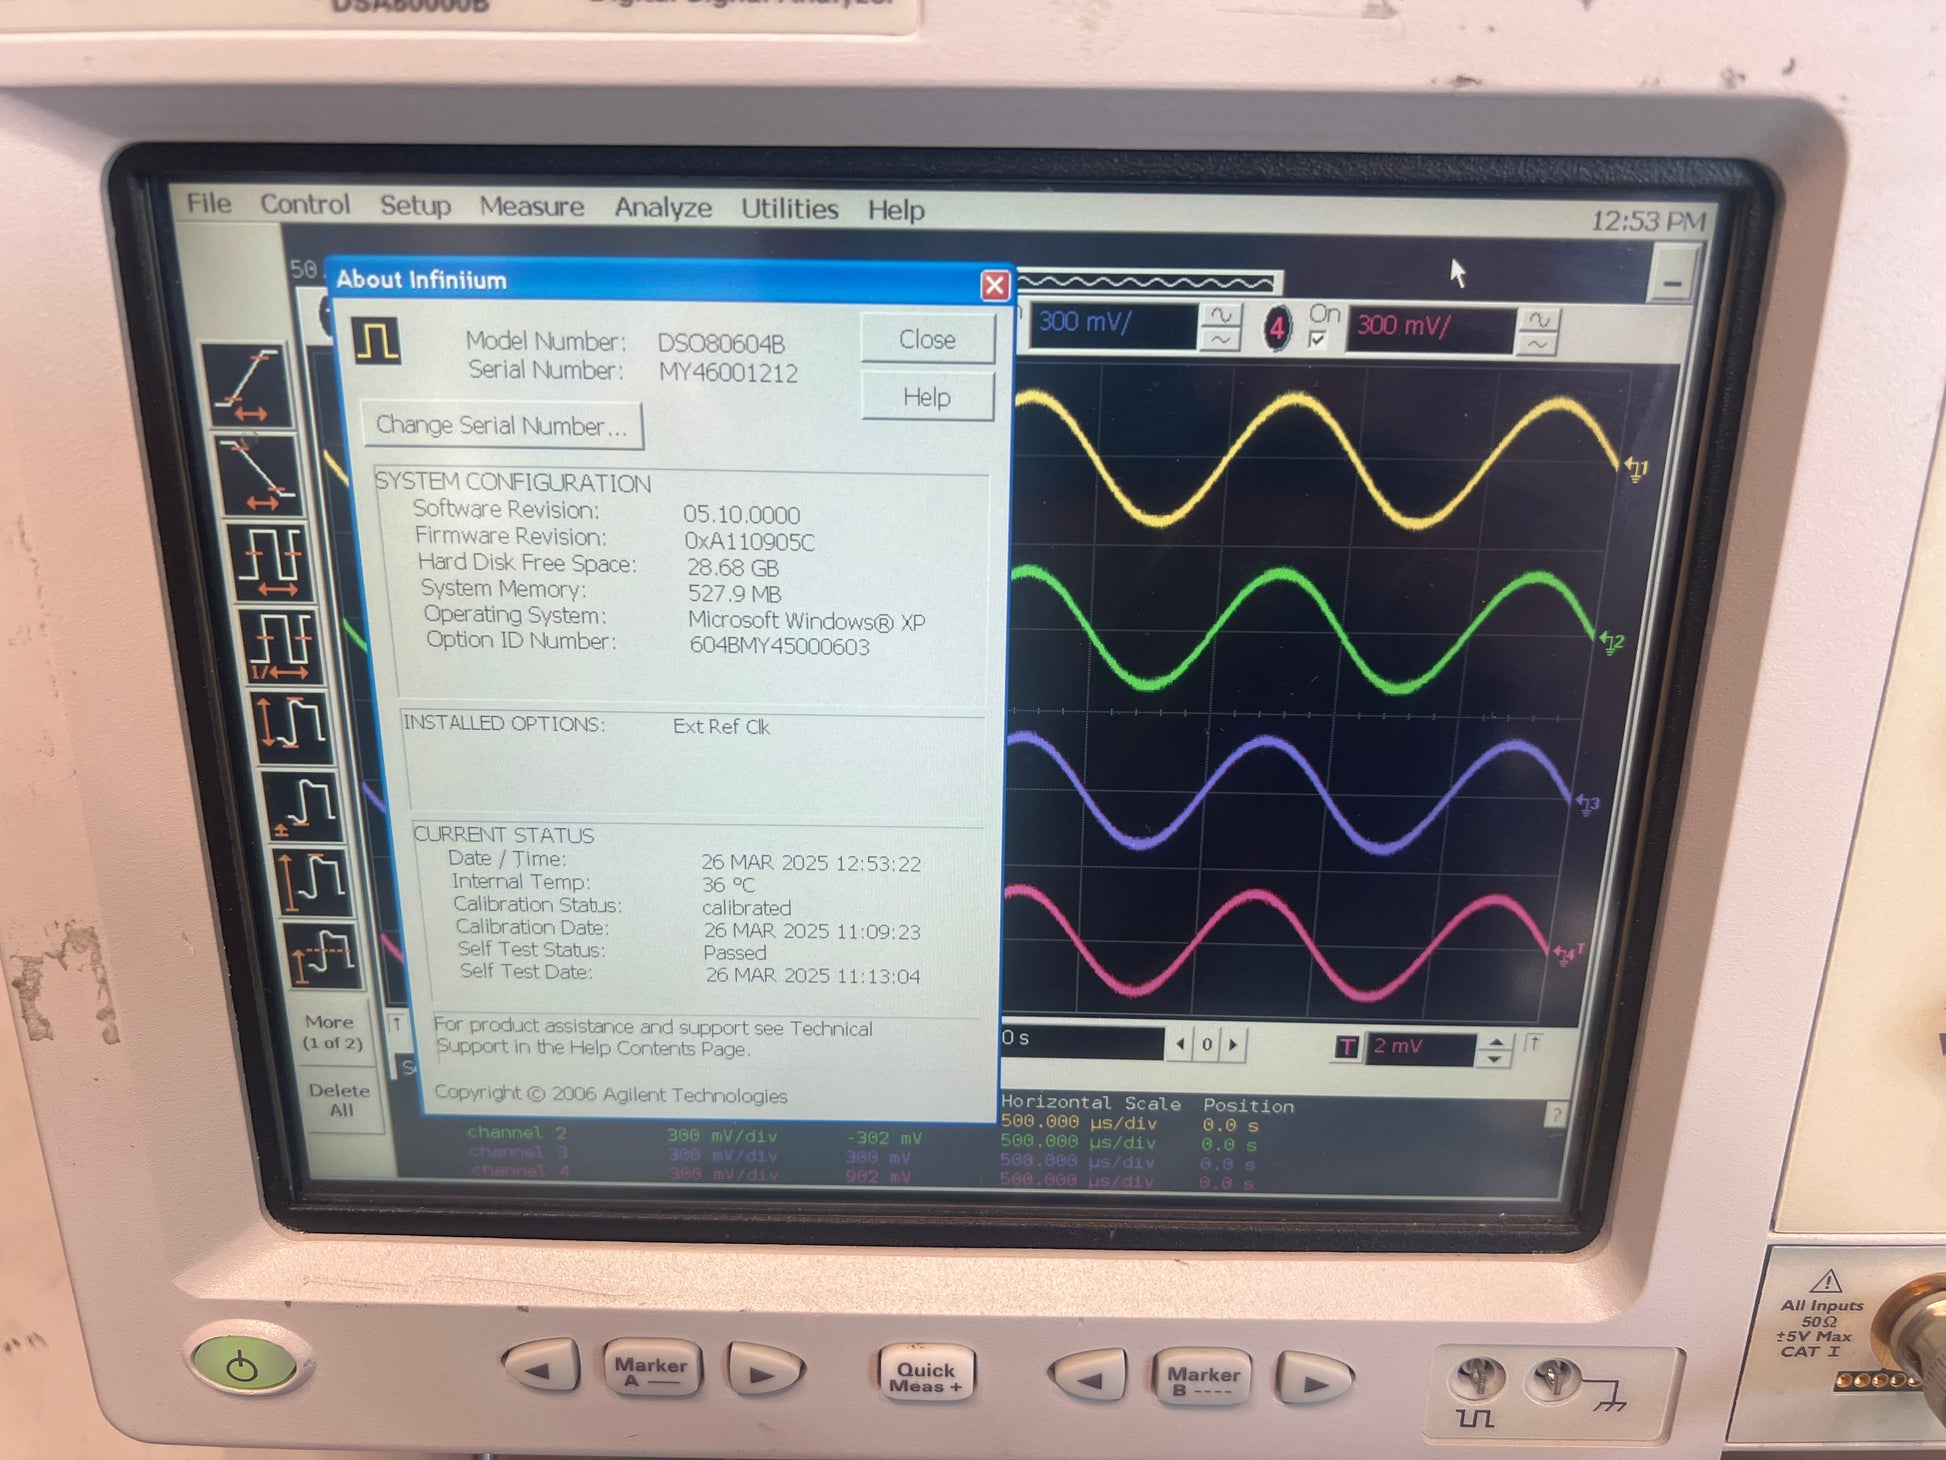
Task: Click the frequency measurement icon
Action: [281, 645]
